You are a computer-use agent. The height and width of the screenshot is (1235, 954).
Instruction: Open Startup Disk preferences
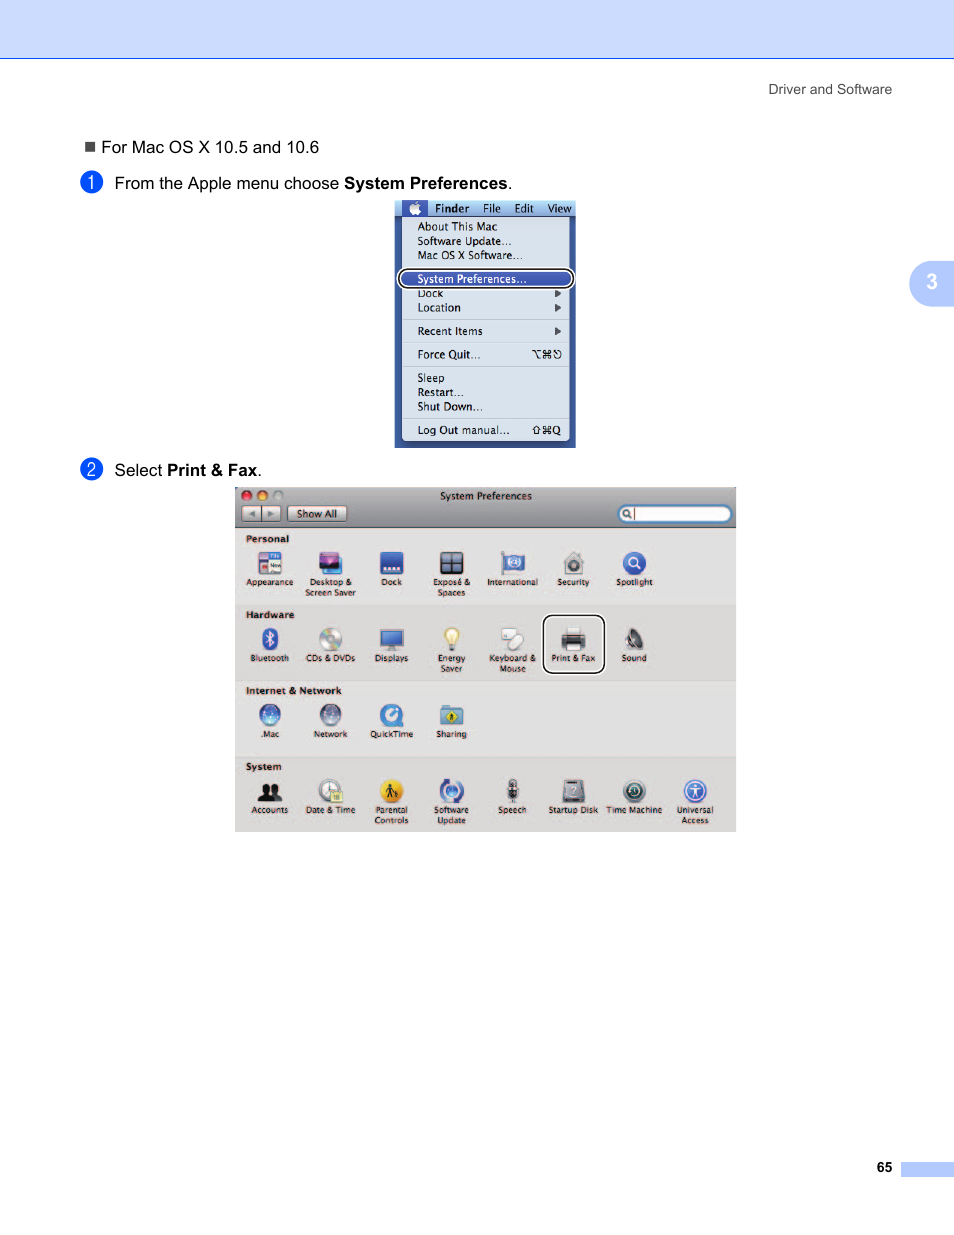[573, 797]
